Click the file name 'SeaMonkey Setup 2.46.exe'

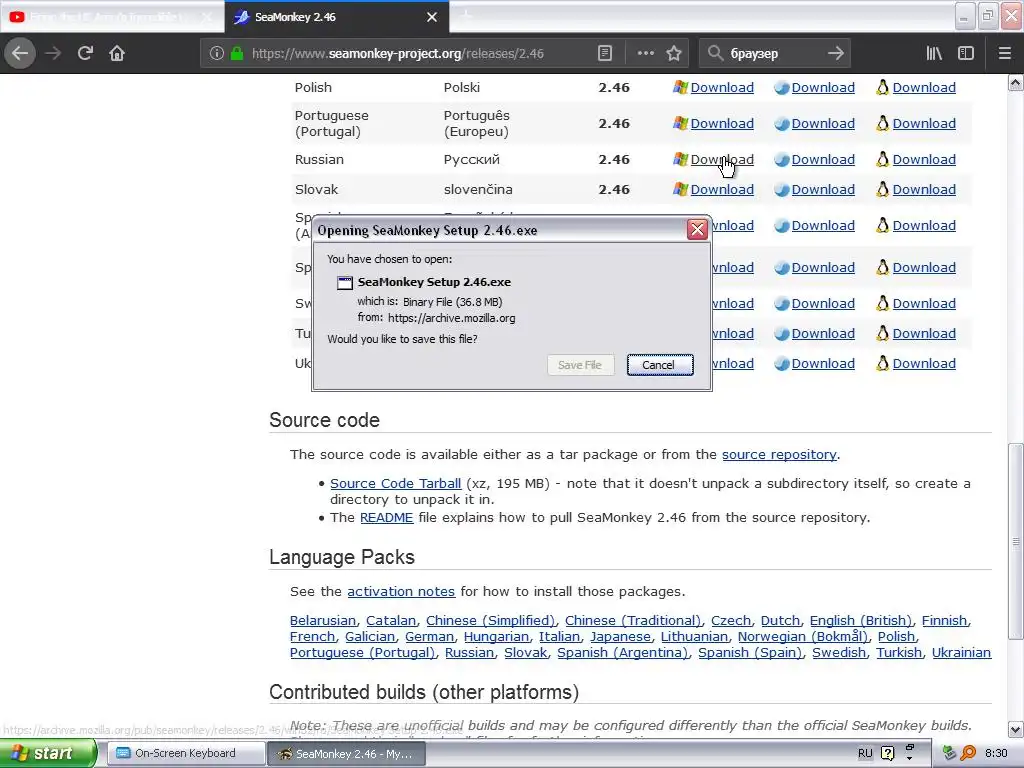coord(434,282)
